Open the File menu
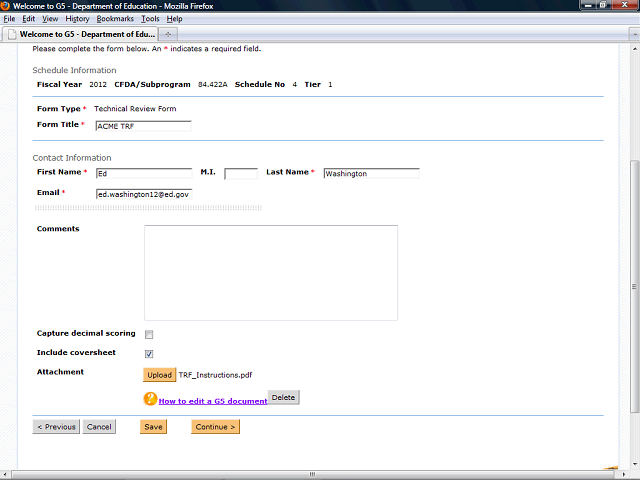Image resolution: width=640 pixels, height=480 pixels. (9, 19)
